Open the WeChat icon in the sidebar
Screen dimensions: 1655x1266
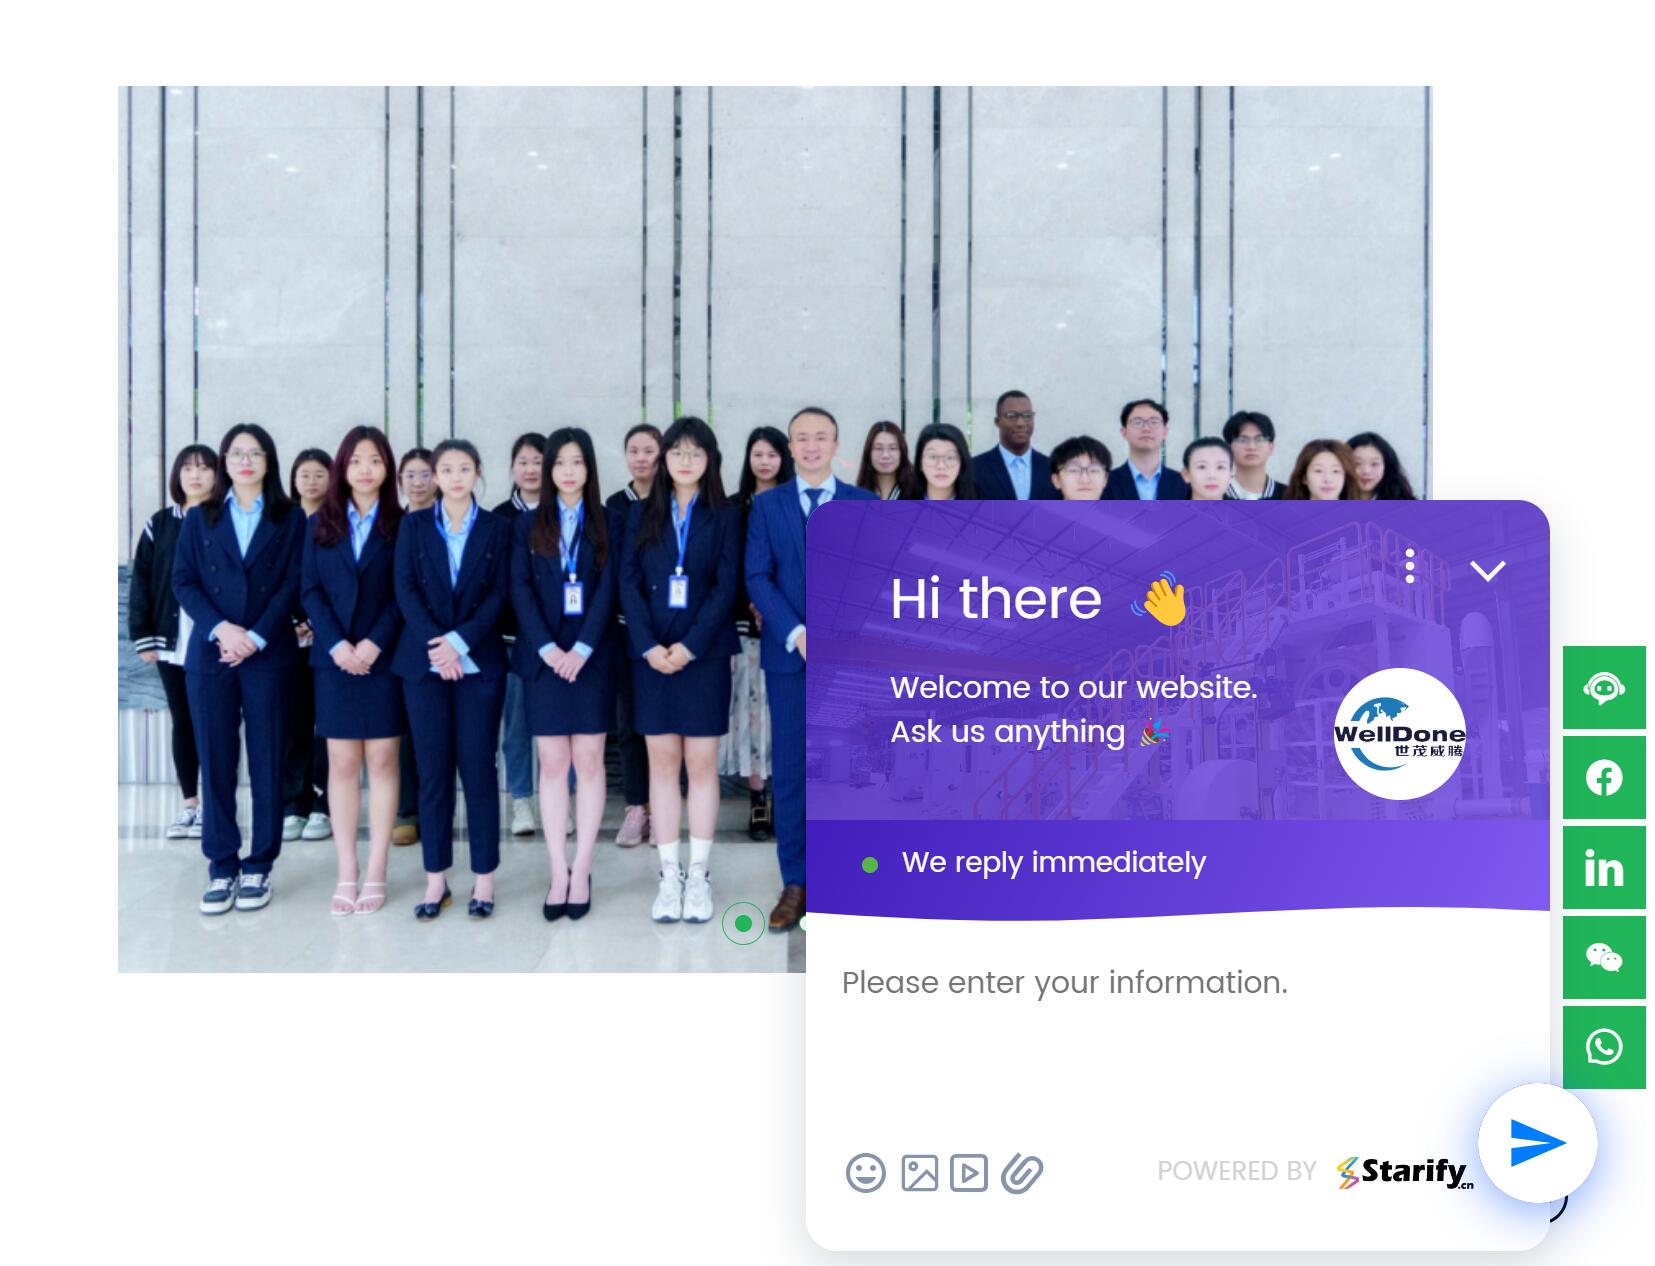click(x=1604, y=958)
